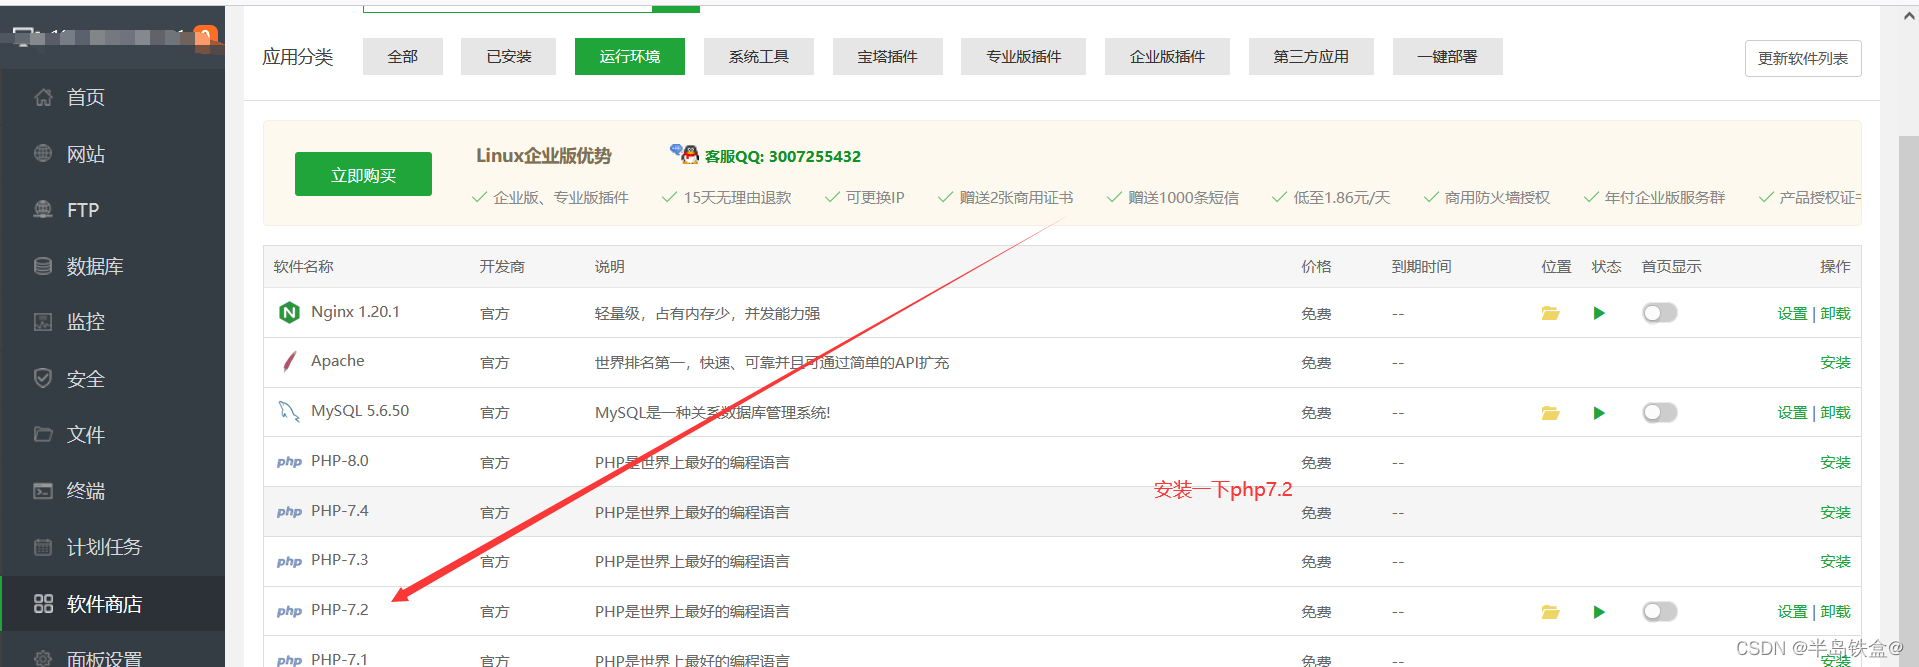Open MySQL install folder icon

click(1550, 413)
